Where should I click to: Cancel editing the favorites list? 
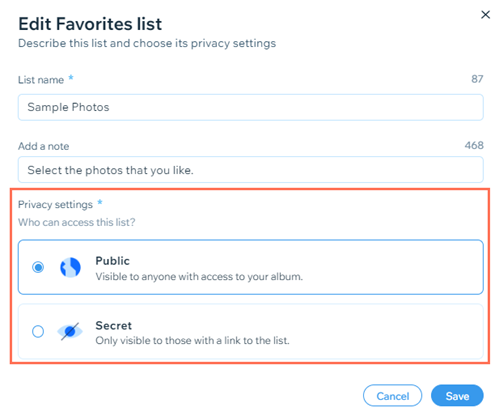(x=392, y=396)
